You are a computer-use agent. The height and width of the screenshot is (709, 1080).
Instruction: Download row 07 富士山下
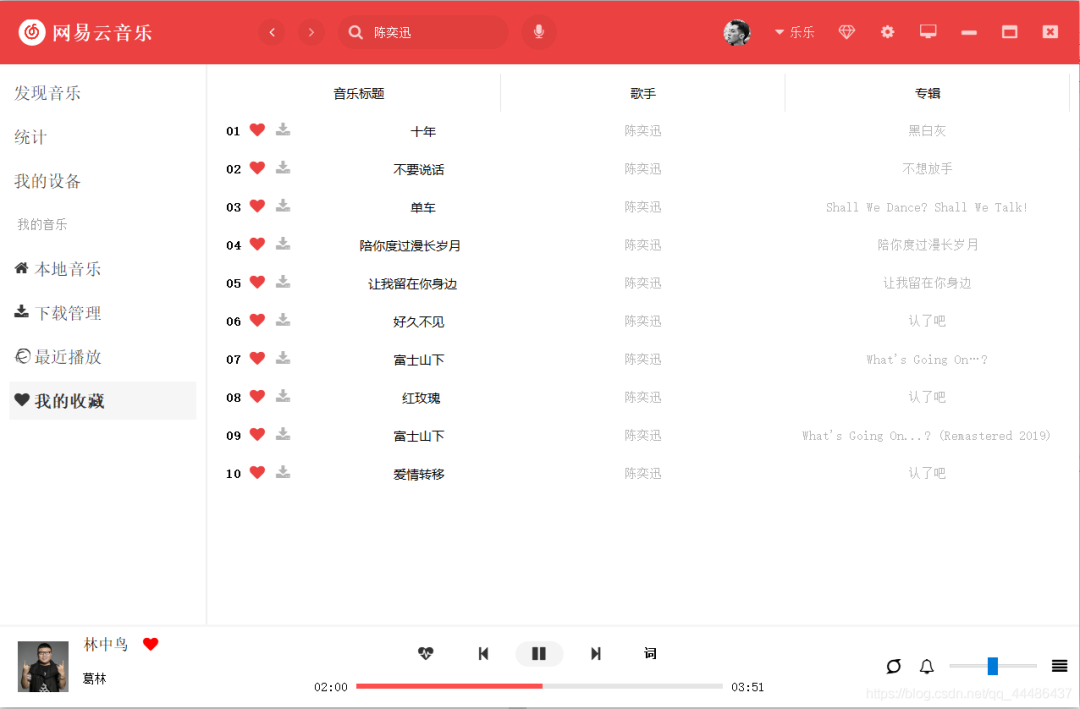[x=283, y=358]
